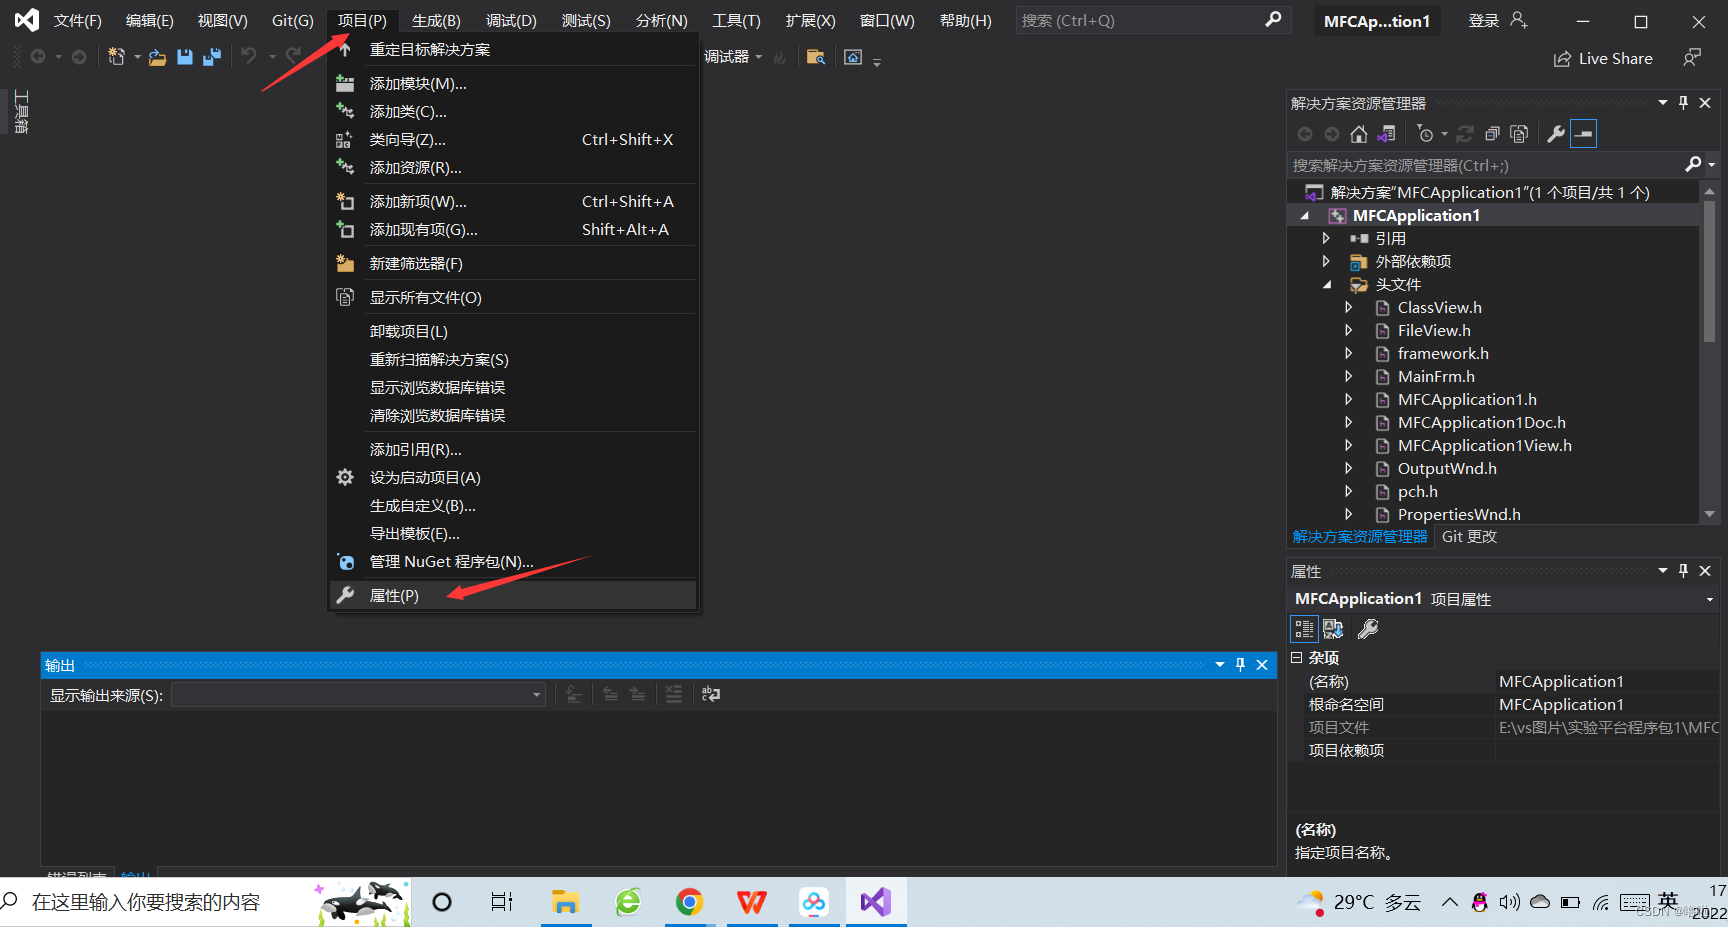1728x927 pixels.
Task: Select pch.h in the tree
Action: (x=1418, y=491)
